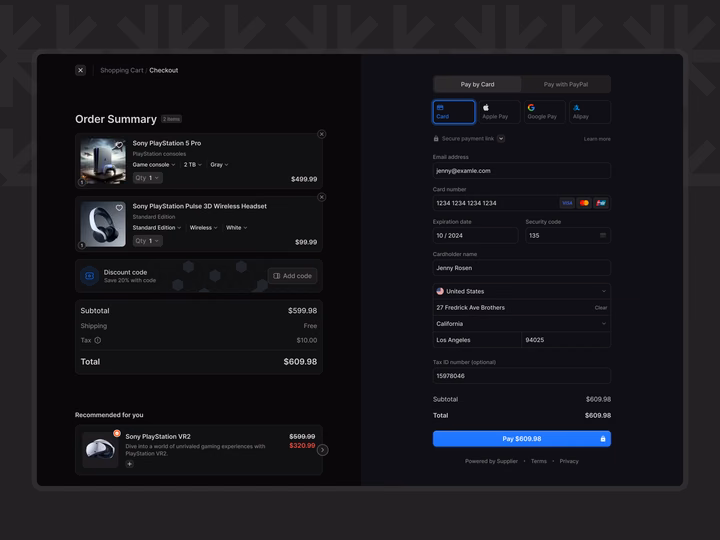Click the 2 items badge
The image size is (720, 540).
pyautogui.click(x=171, y=119)
